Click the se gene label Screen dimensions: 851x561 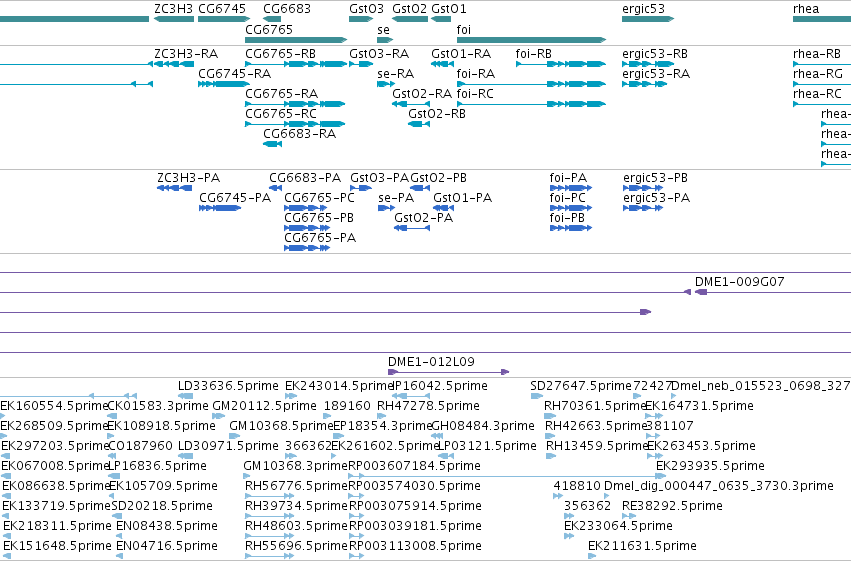383,30
